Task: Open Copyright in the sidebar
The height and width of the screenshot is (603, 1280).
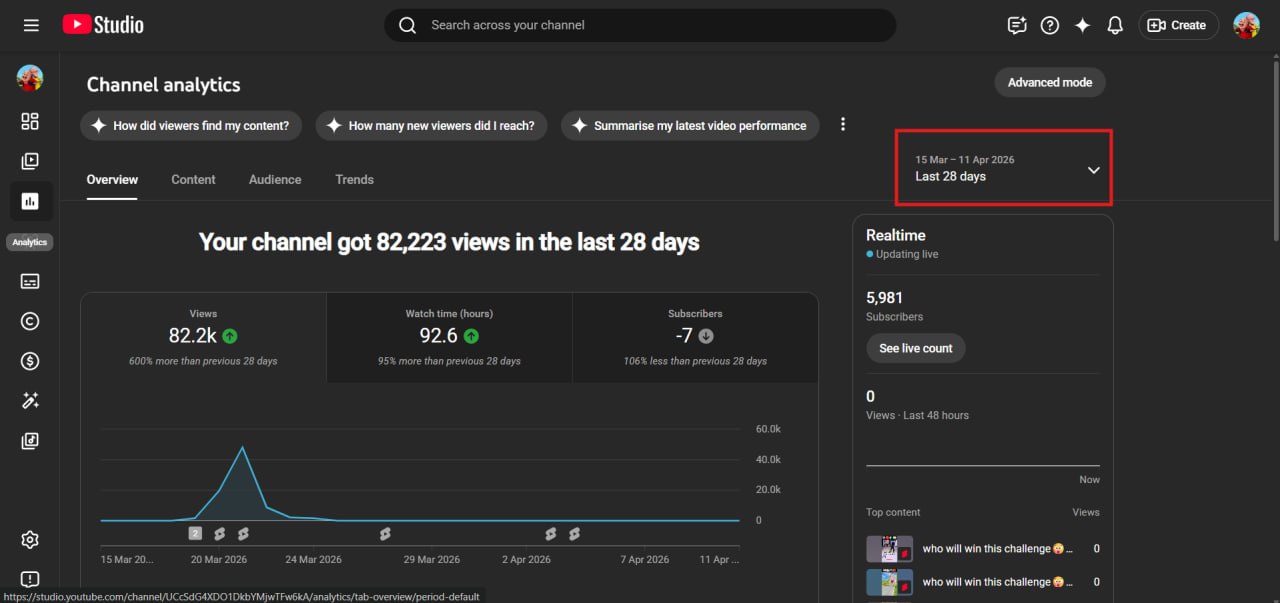Action: (30, 321)
